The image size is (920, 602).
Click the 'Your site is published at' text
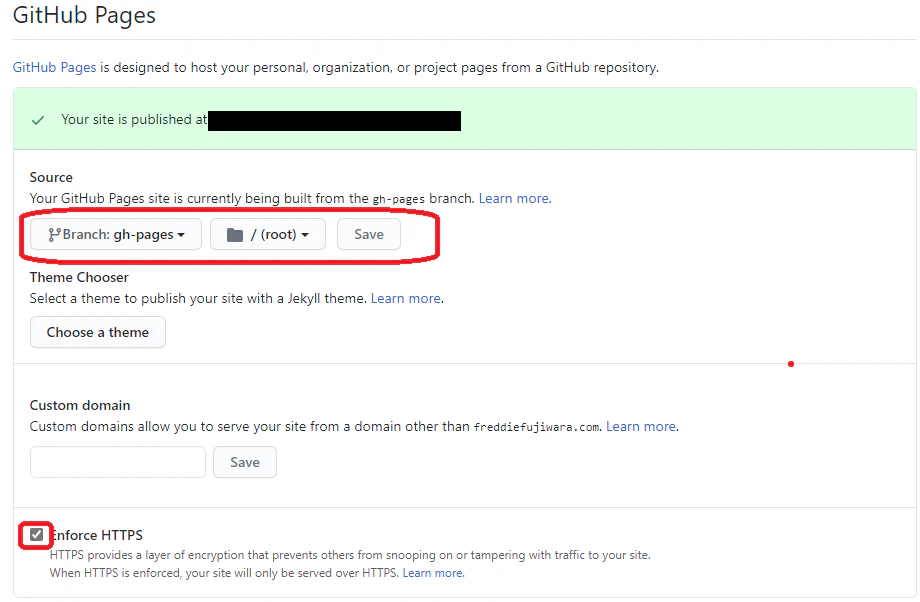[x=134, y=119]
